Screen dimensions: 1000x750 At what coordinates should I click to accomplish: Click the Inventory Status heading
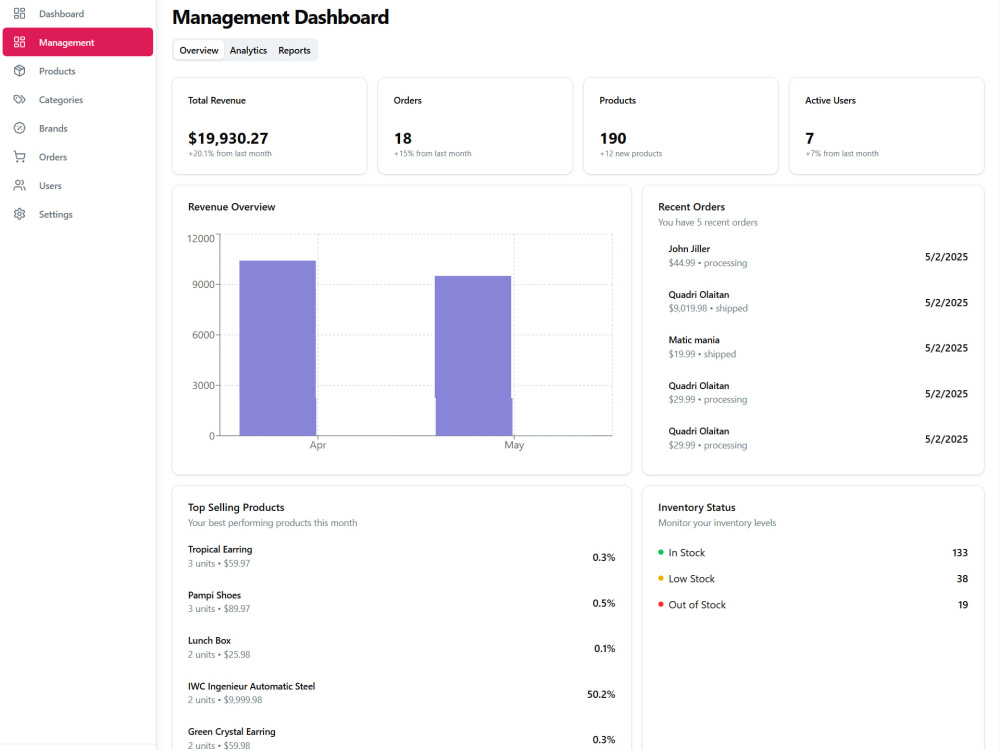pyautogui.click(x=696, y=507)
